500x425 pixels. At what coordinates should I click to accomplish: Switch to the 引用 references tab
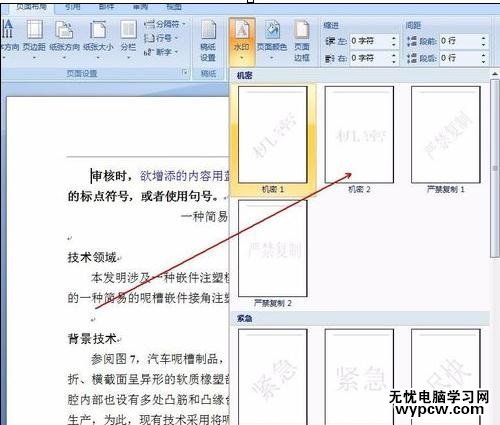[72, 7]
